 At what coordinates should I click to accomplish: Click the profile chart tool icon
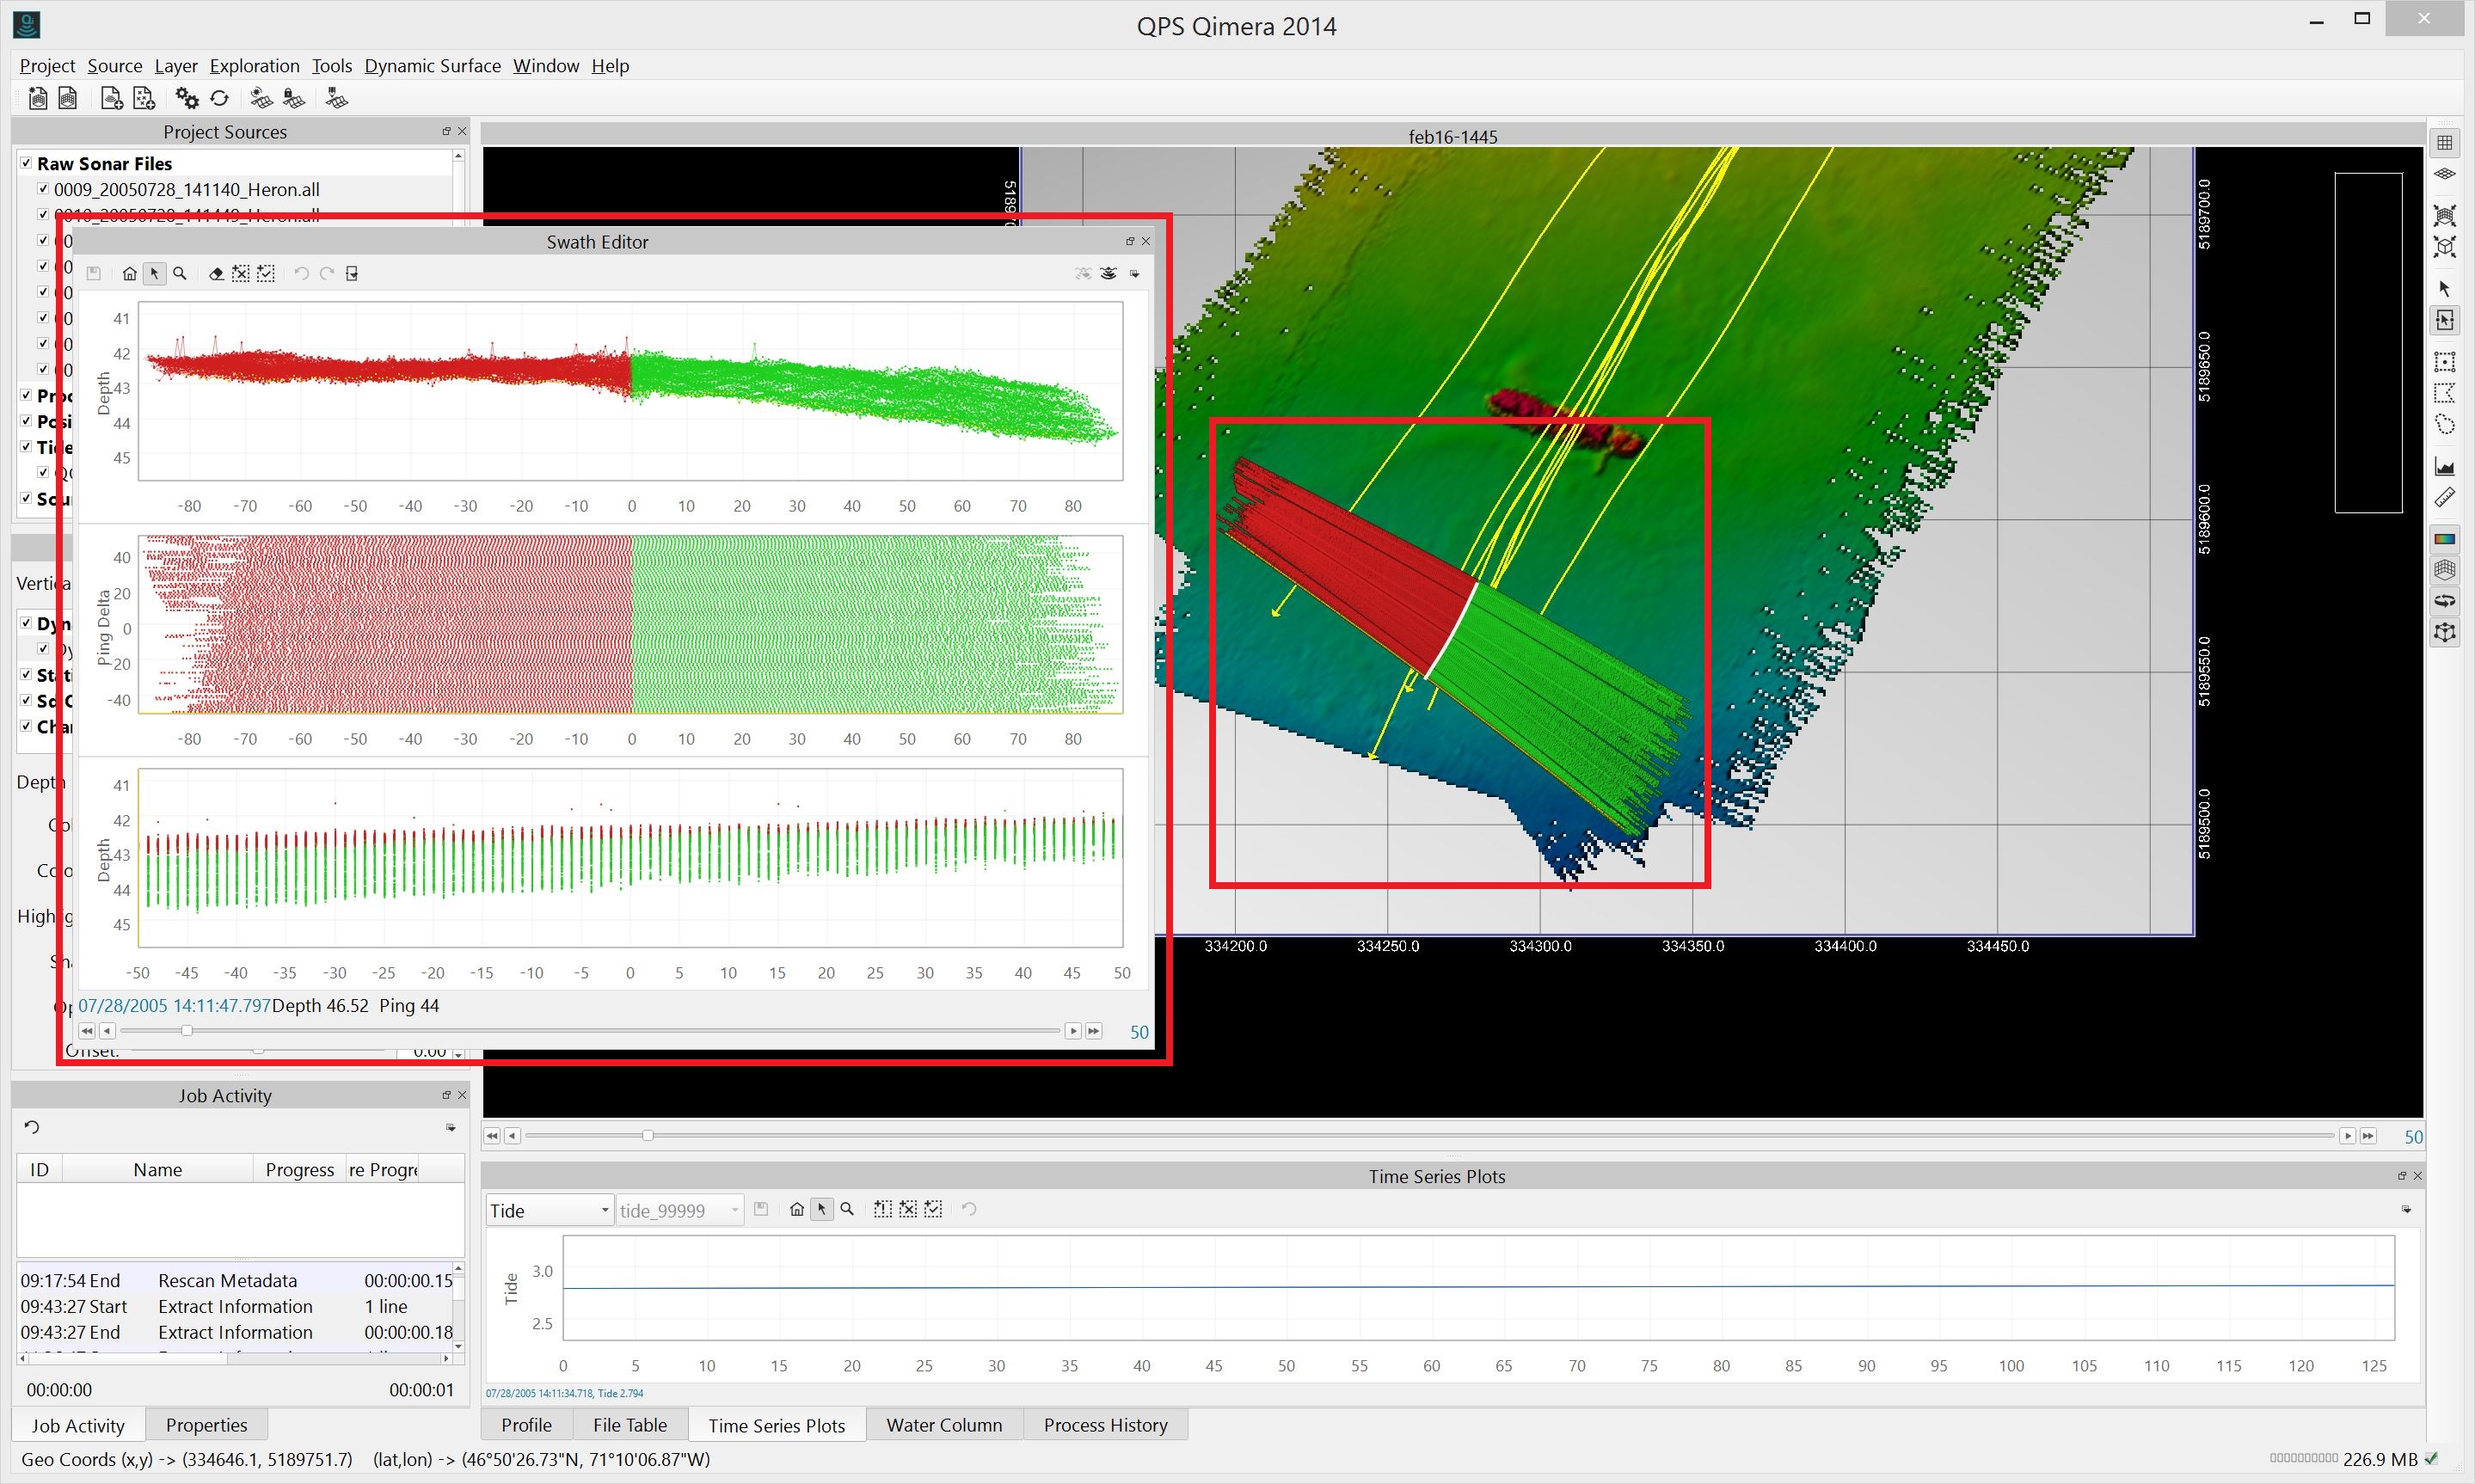(x=2444, y=466)
